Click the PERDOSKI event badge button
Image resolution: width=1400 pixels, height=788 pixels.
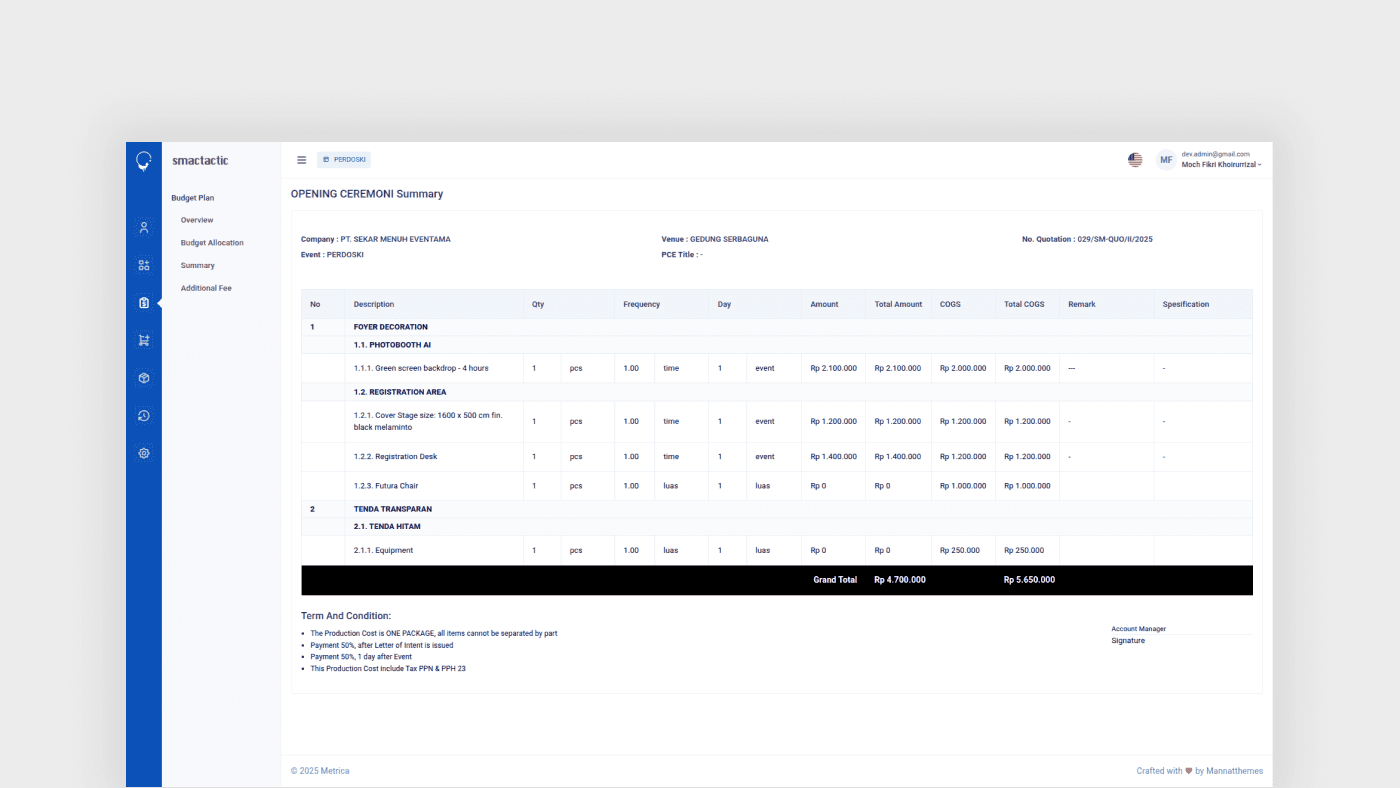pyautogui.click(x=344, y=160)
